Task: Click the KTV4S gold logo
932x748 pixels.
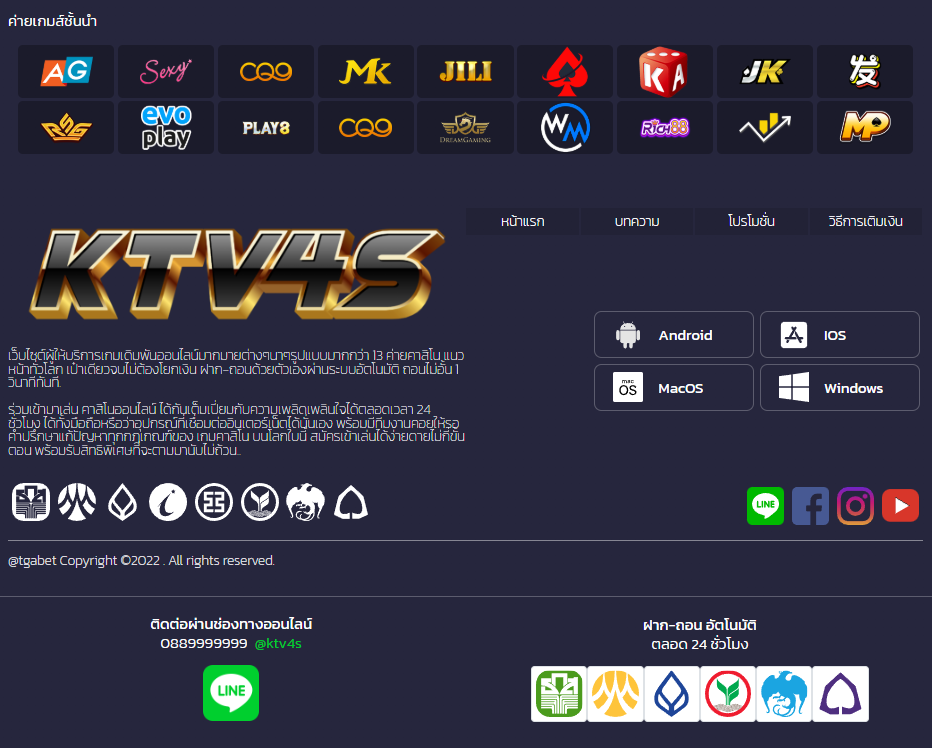Action: click(237, 274)
